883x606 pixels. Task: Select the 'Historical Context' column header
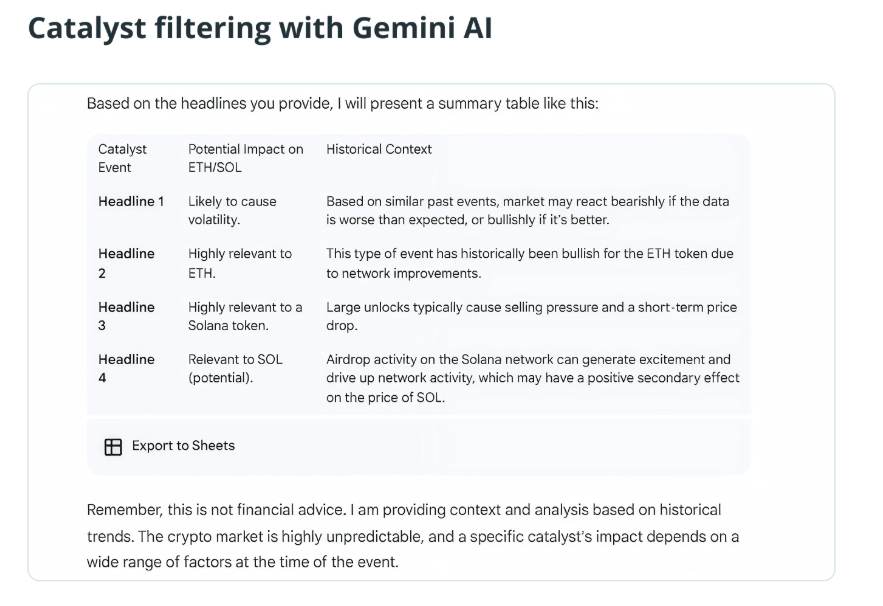(x=379, y=149)
